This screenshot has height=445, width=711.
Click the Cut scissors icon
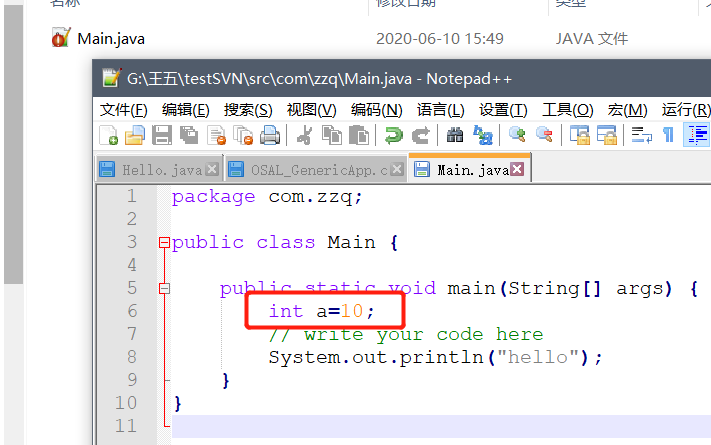(x=304, y=135)
